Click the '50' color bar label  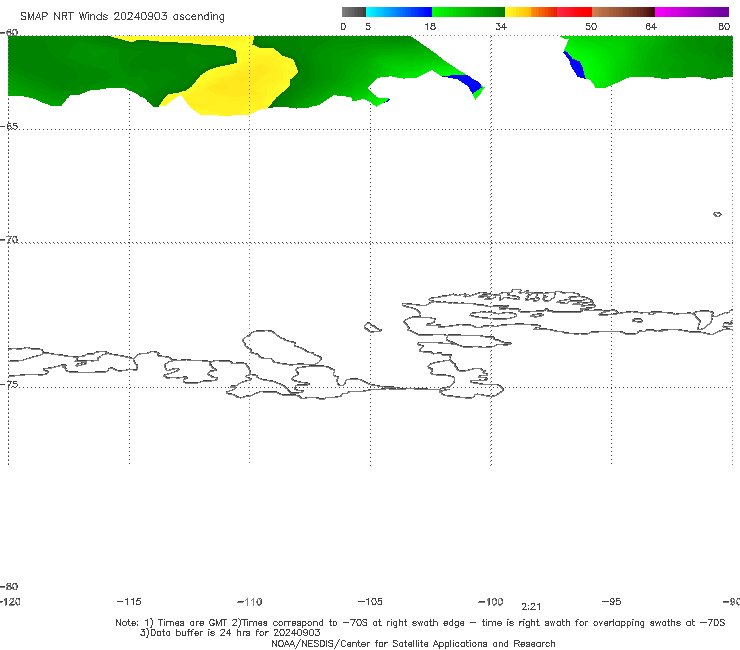(591, 27)
